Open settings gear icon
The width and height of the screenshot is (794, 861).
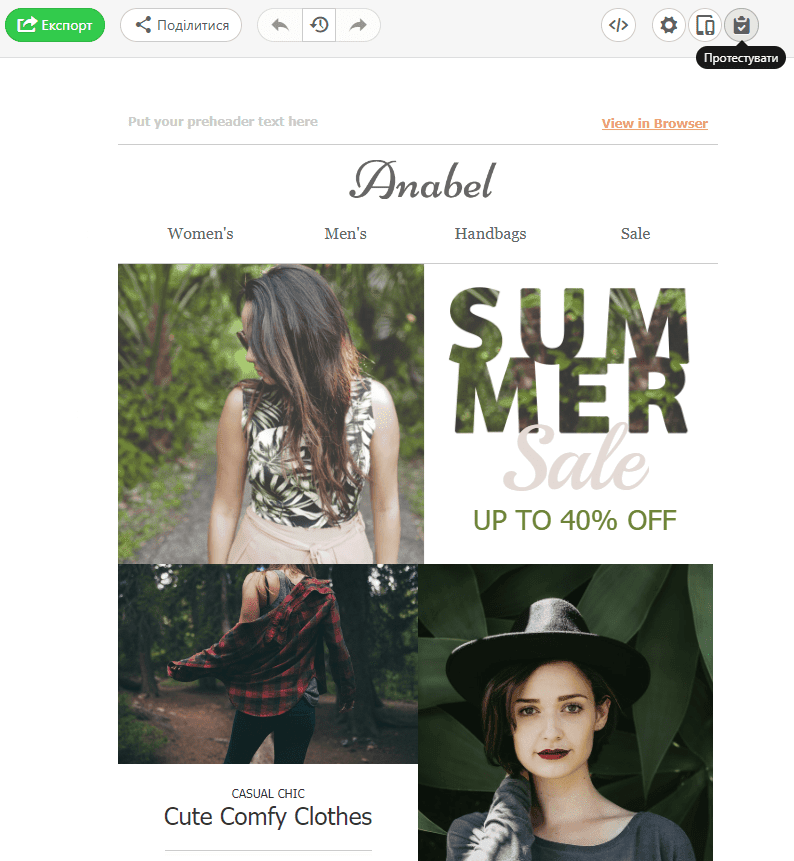tap(668, 25)
